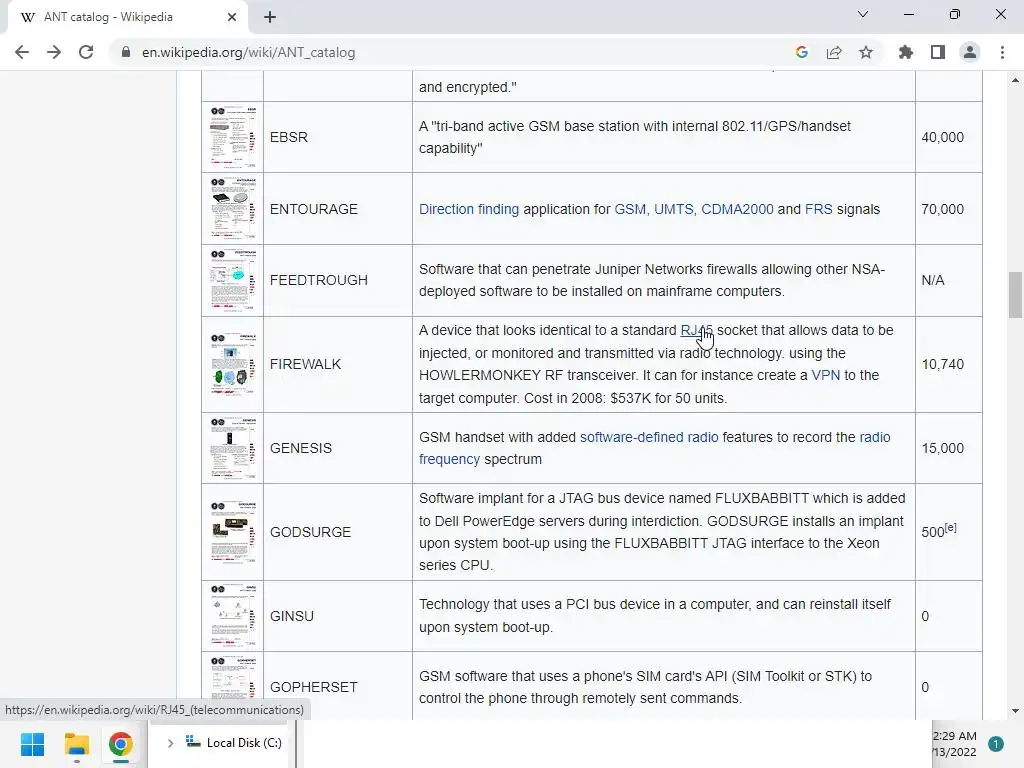Viewport: 1024px width, 768px height.
Task: Switch to Chrome in taskbar
Action: tap(120, 744)
